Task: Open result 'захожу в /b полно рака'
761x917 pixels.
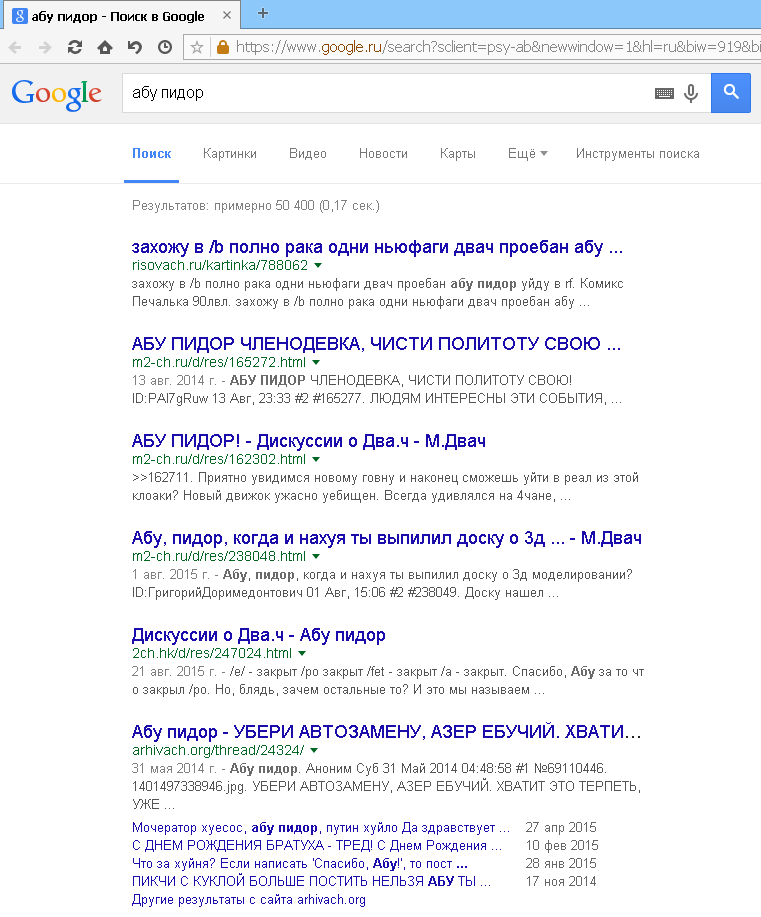Action: 377,247
